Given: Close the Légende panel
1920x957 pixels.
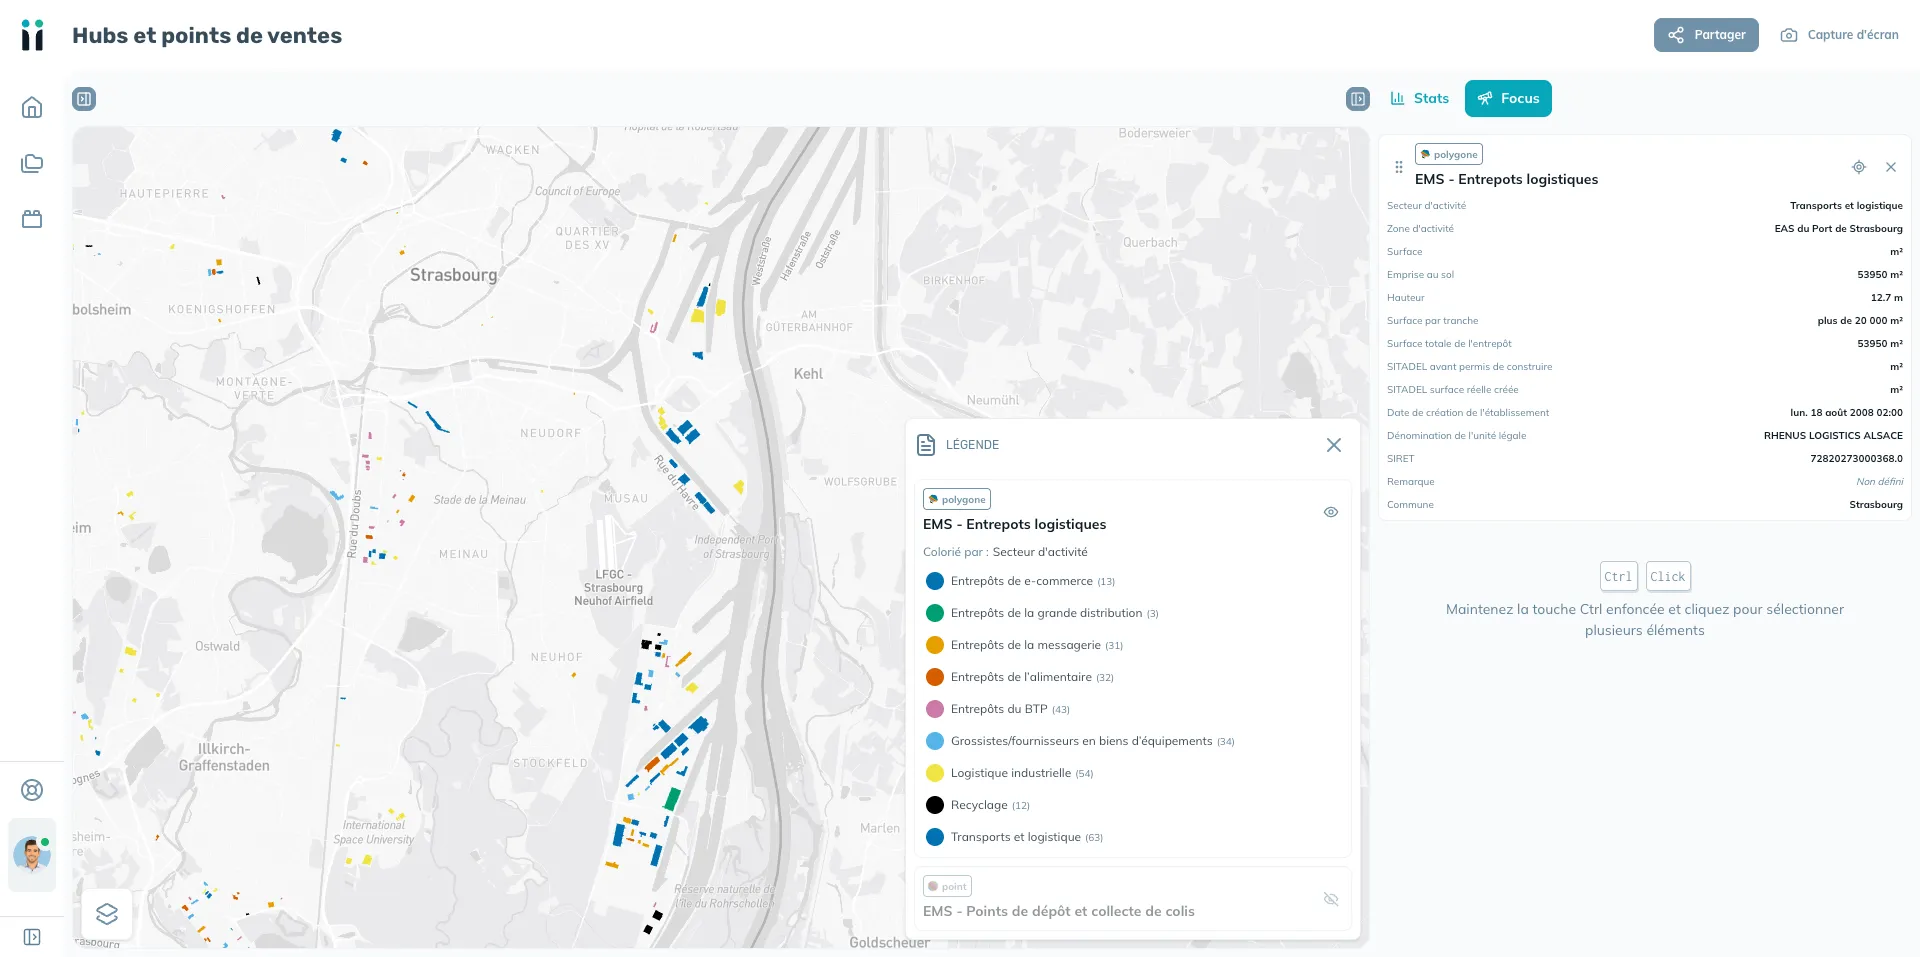Looking at the screenshot, I should click(x=1334, y=445).
